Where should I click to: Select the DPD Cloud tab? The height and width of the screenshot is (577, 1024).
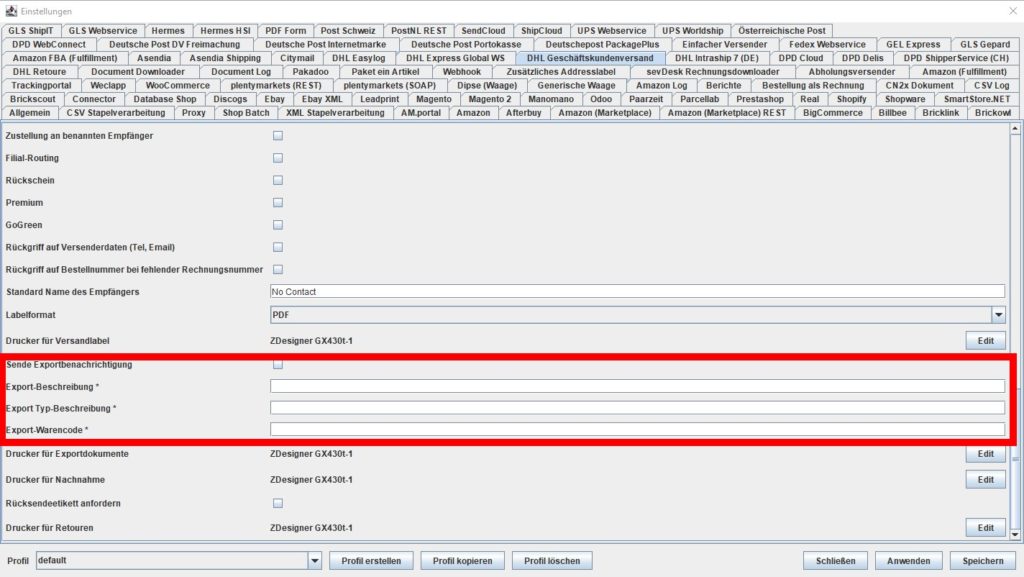point(801,58)
